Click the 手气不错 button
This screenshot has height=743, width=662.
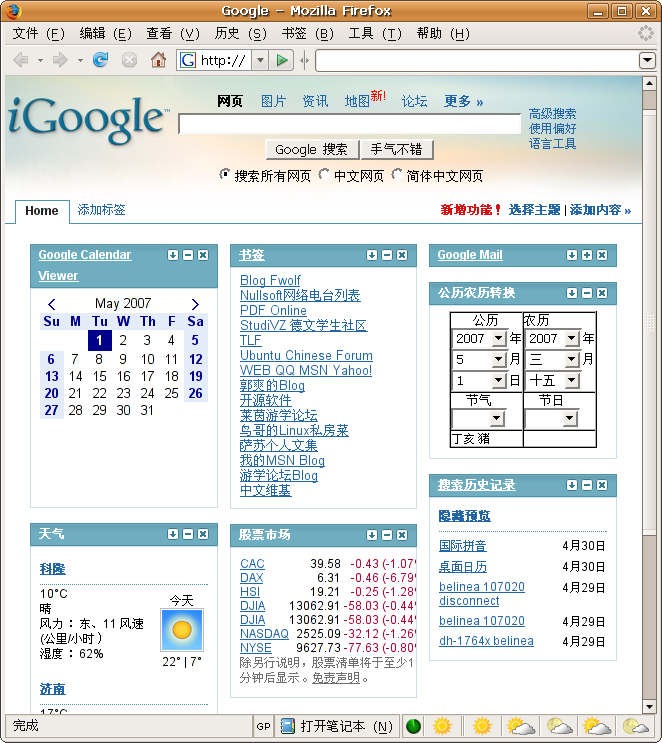point(396,150)
